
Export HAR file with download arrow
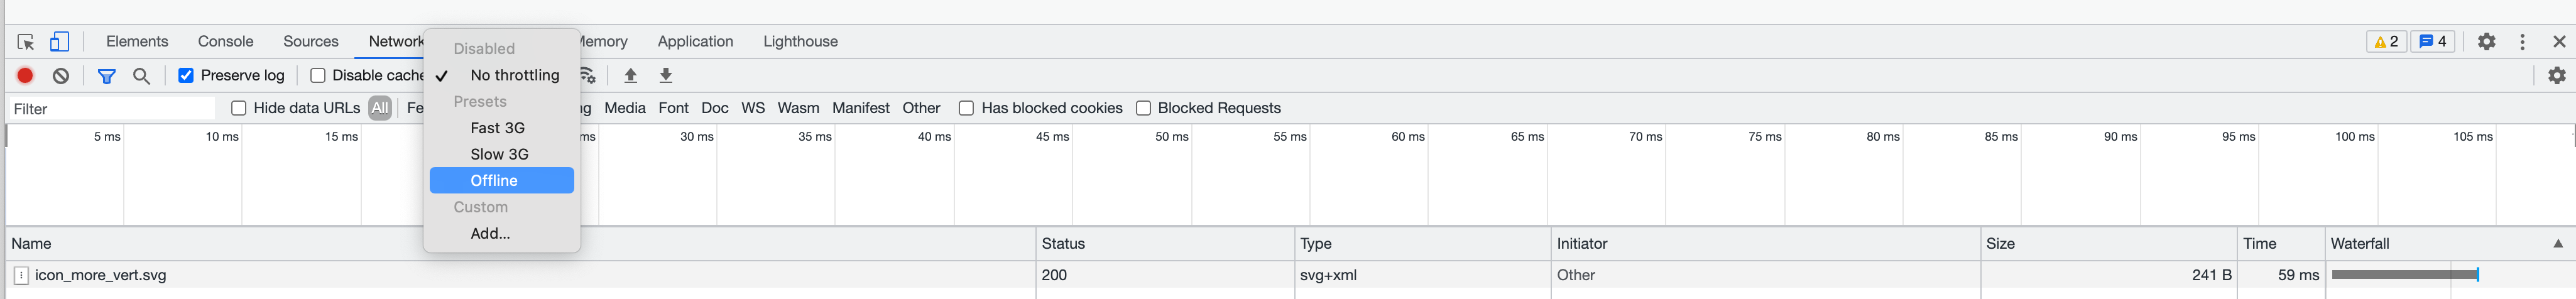pyautogui.click(x=666, y=75)
